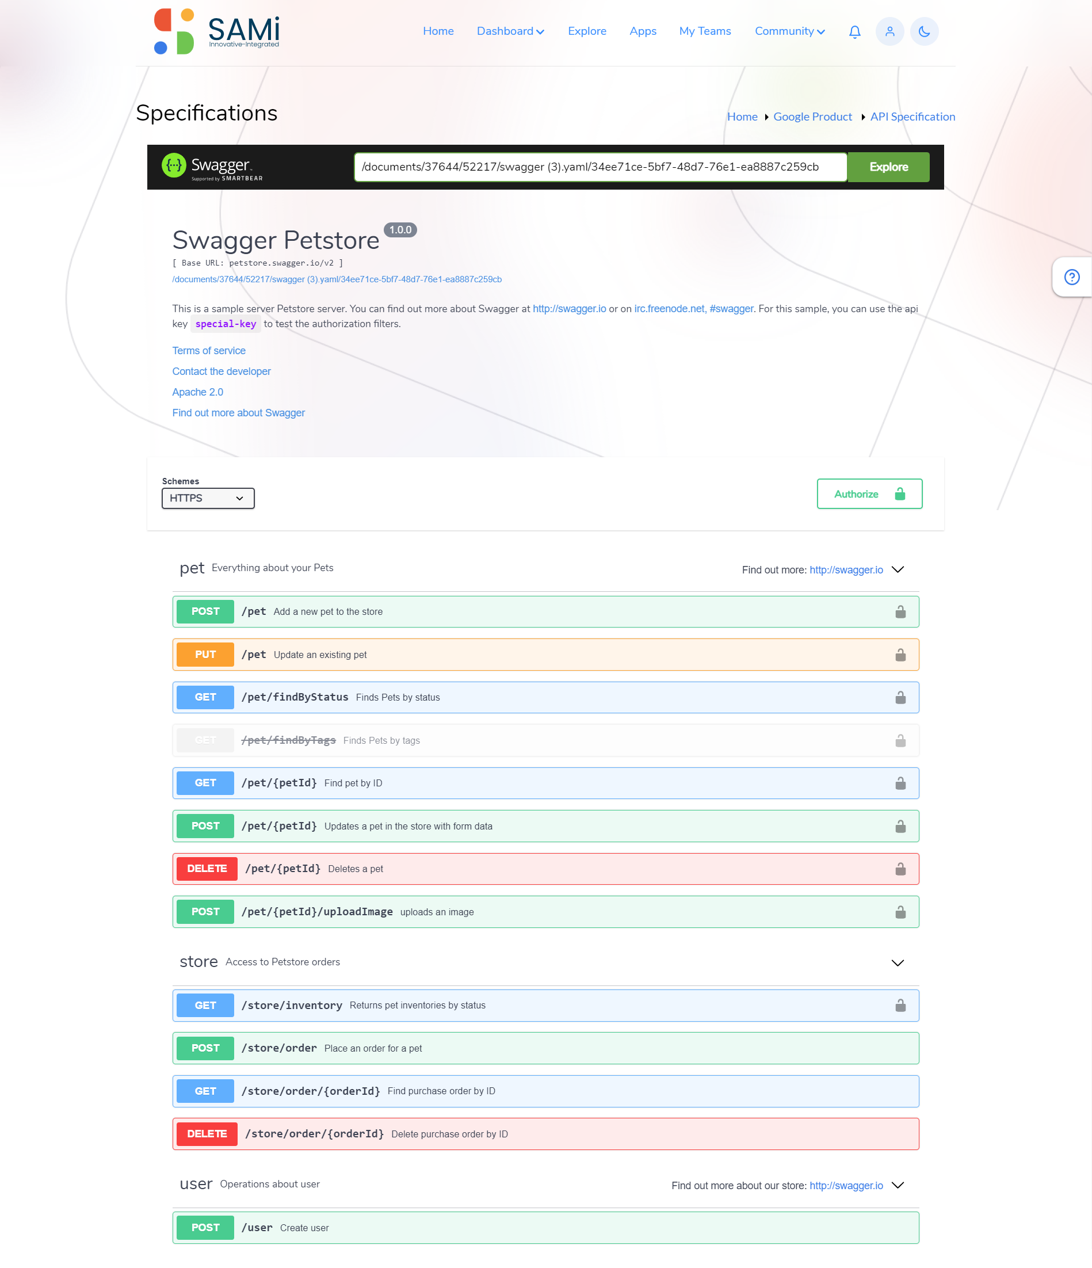Expand deprecated GET /pet/findByTags operation
The height and width of the screenshot is (1268, 1092).
545,741
